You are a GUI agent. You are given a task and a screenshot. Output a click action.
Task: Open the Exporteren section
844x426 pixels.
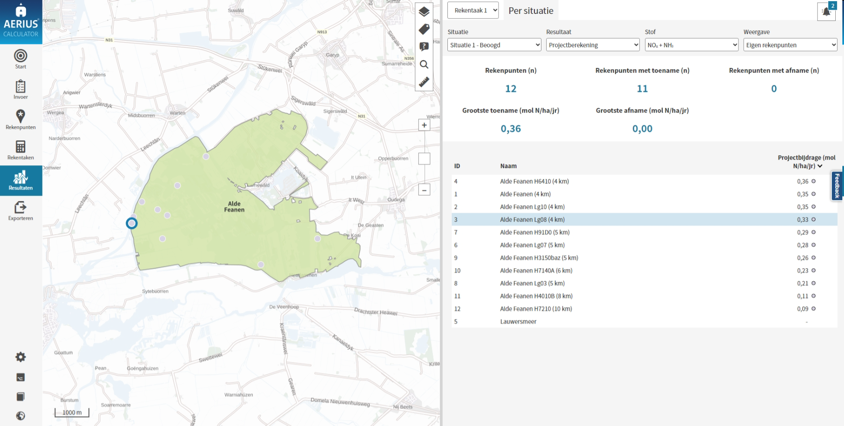click(20, 211)
